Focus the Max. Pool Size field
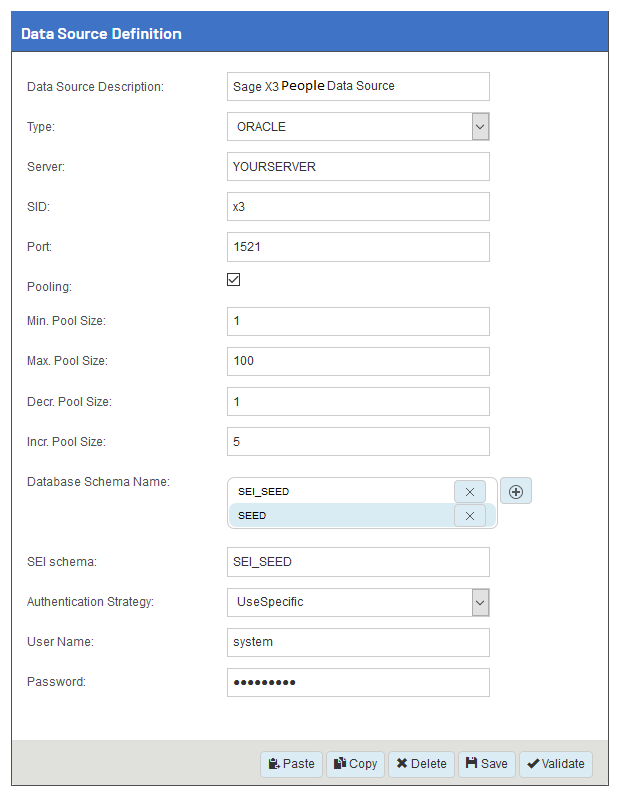This screenshot has width=621, height=786. tap(358, 361)
